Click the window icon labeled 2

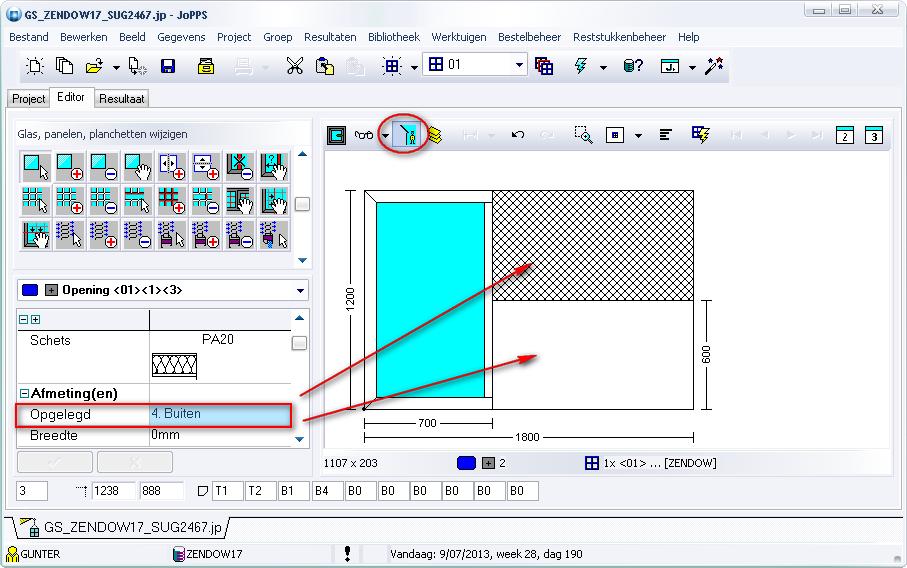point(845,135)
